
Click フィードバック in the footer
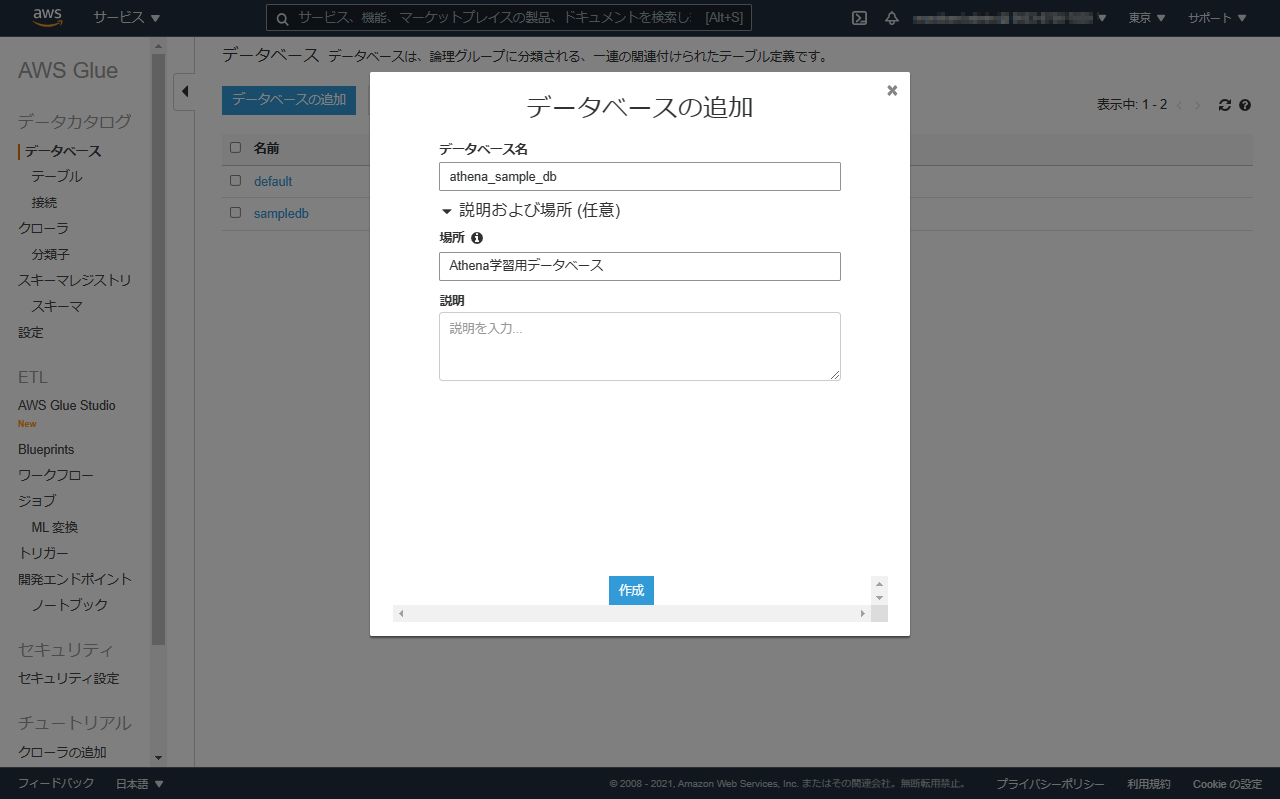56,784
